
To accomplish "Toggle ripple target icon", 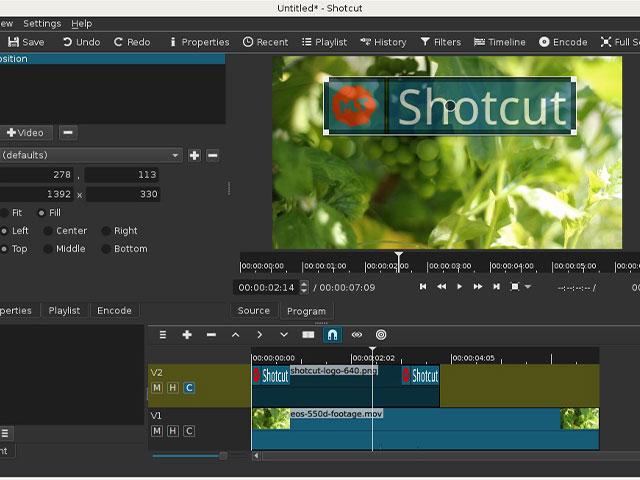I will pos(381,335).
